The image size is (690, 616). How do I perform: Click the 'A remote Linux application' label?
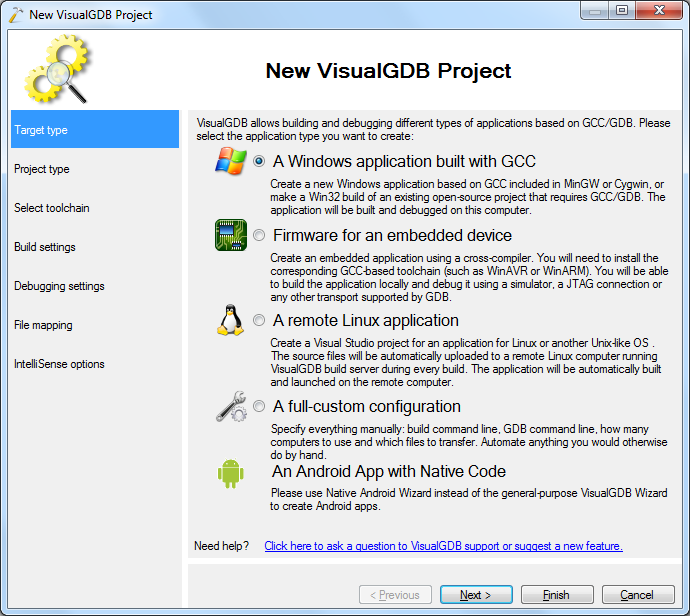pos(365,320)
